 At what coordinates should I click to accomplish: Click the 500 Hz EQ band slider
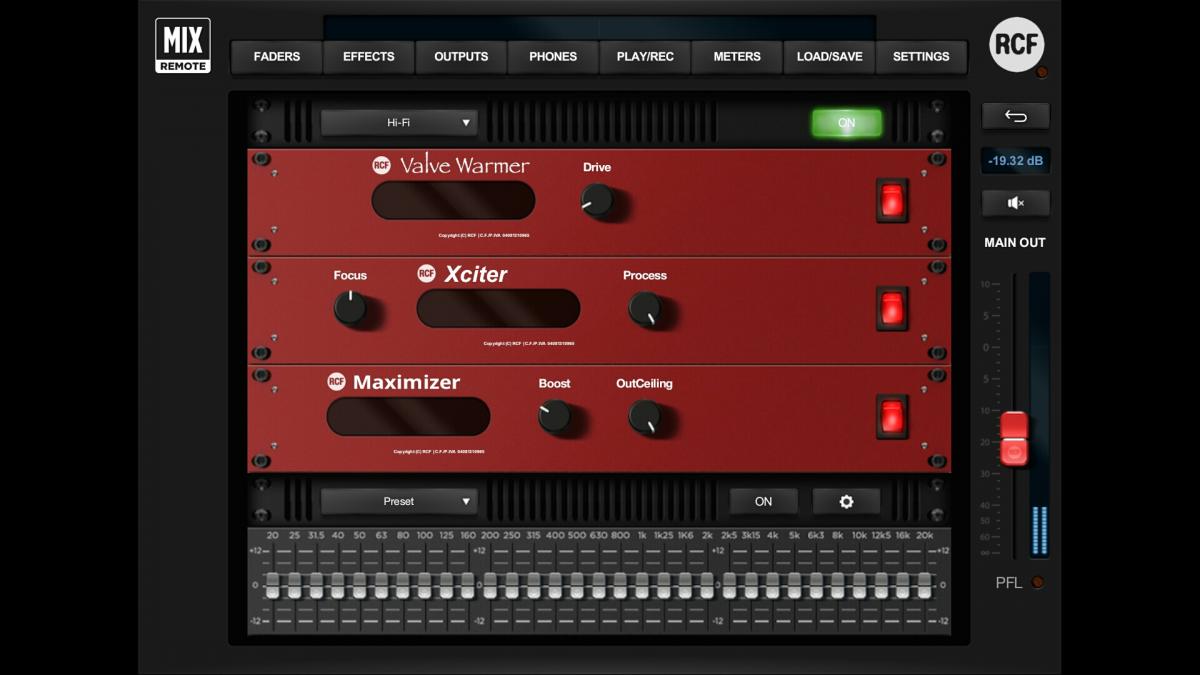coord(577,585)
